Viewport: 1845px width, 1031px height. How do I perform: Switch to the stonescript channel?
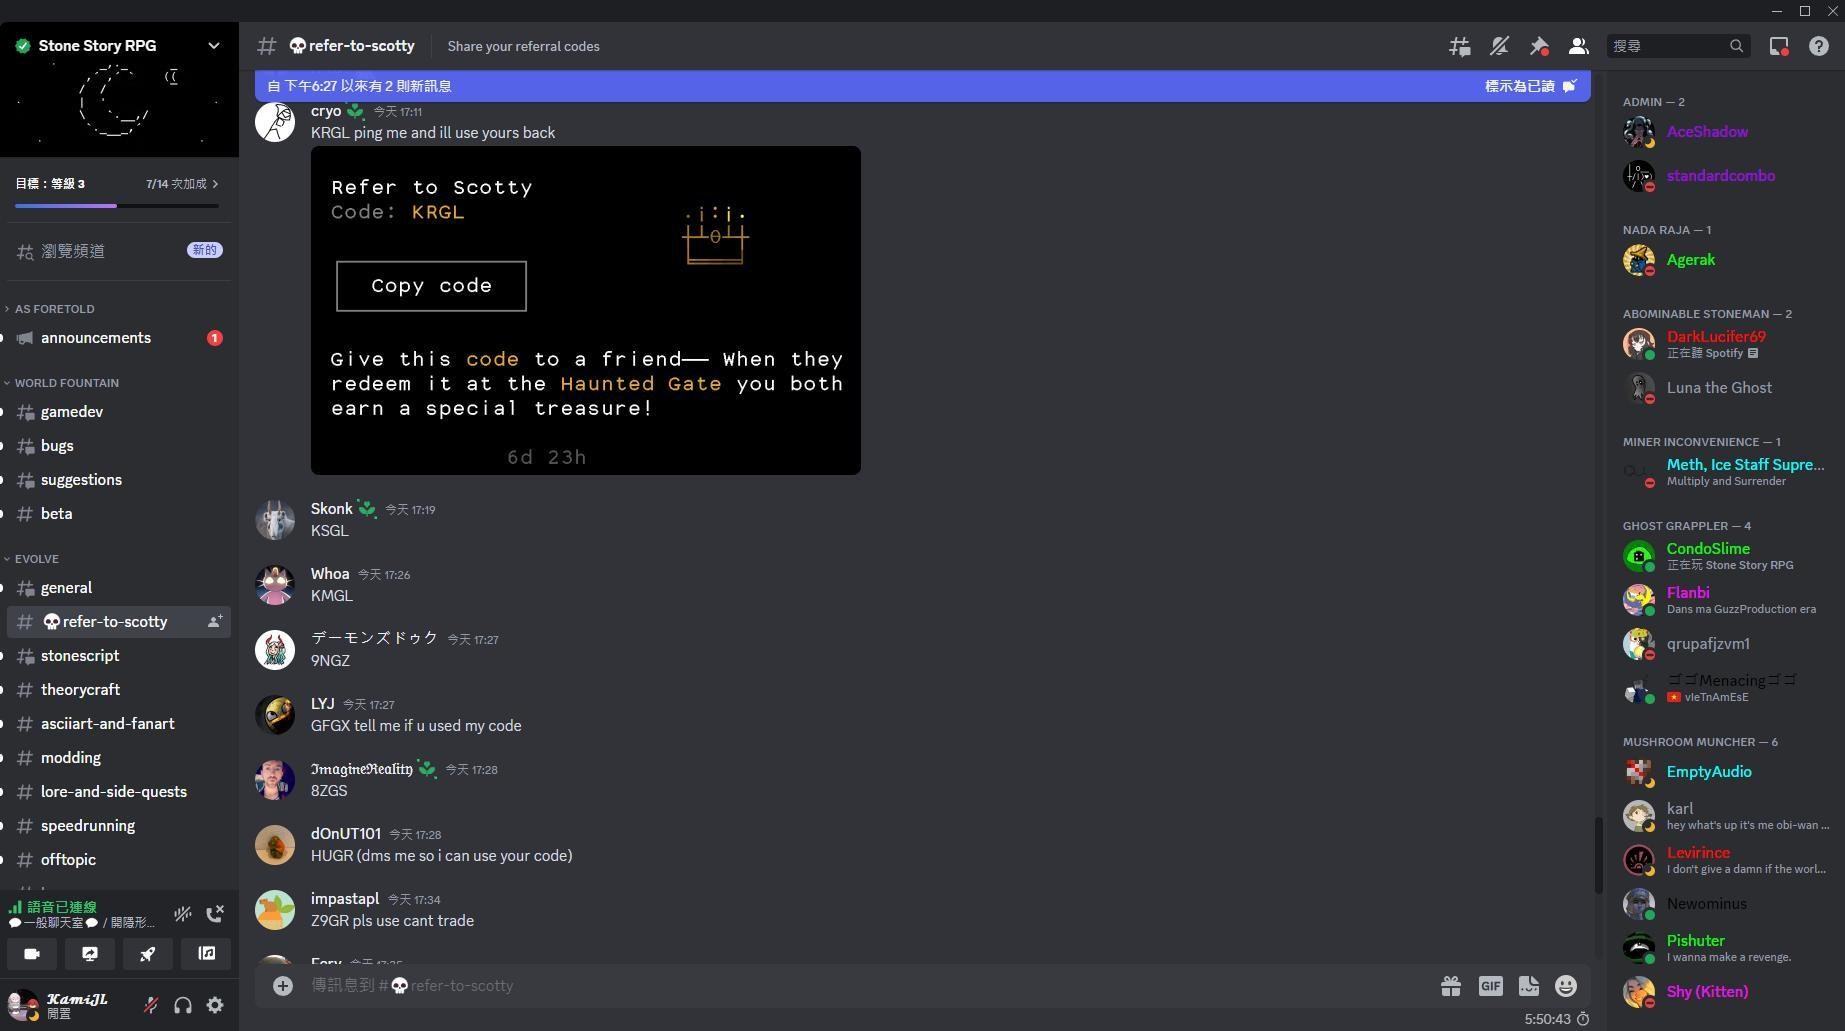point(80,656)
